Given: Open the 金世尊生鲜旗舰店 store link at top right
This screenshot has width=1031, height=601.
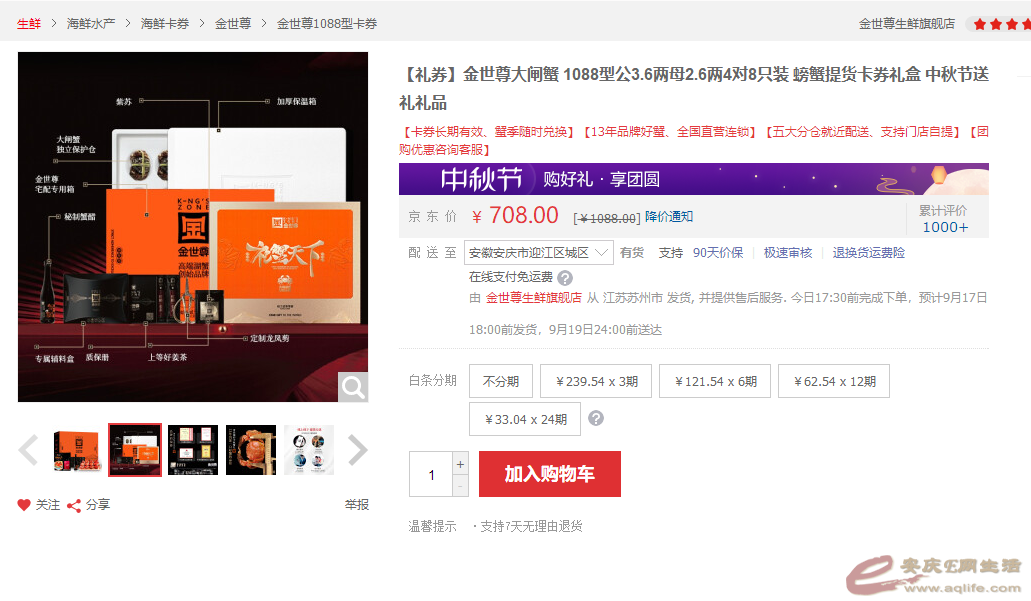Looking at the screenshot, I should (906, 23).
